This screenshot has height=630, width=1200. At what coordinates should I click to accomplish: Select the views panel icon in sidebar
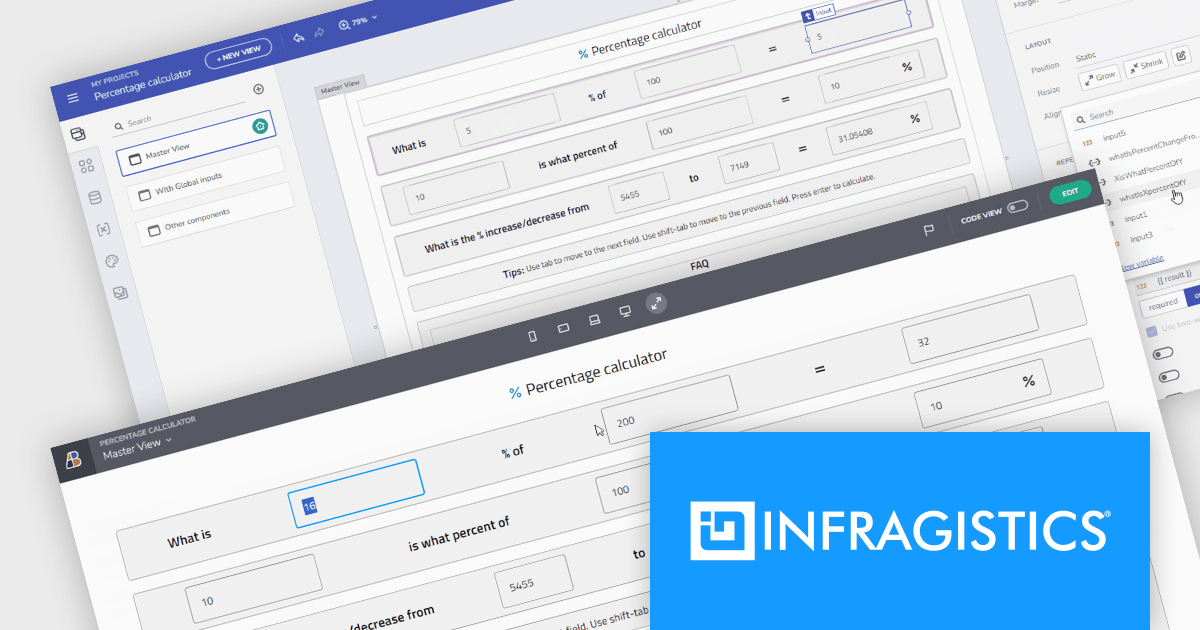click(79, 132)
